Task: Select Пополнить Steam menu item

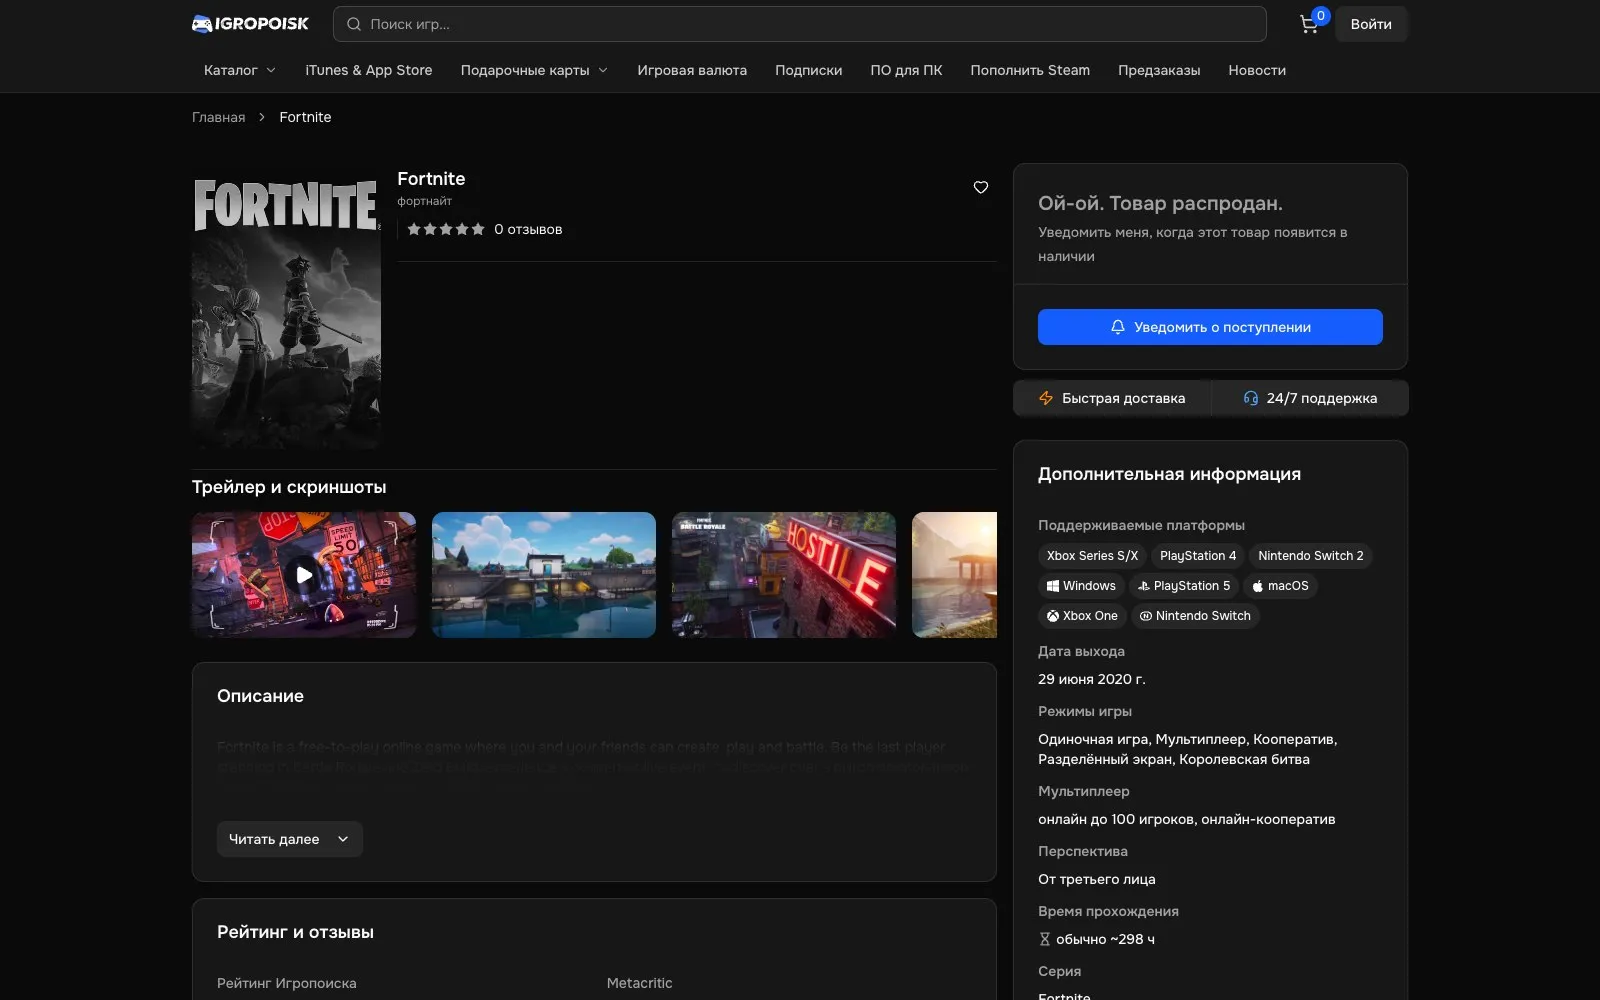Action: (1030, 70)
